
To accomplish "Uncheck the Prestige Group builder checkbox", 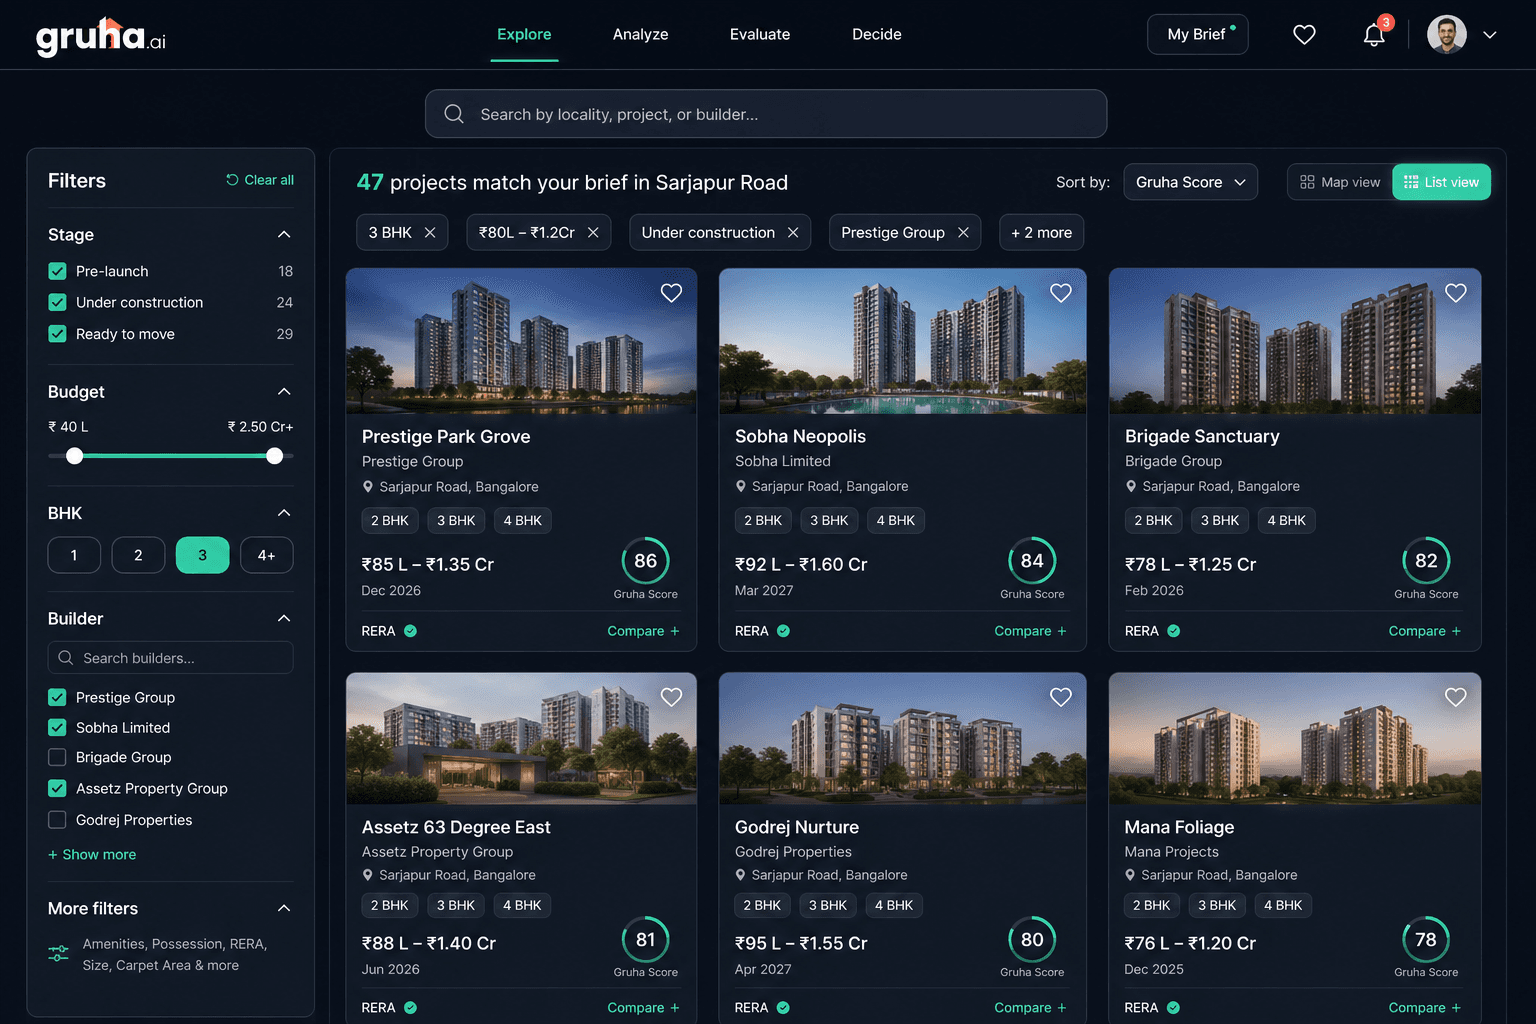I will point(57,697).
